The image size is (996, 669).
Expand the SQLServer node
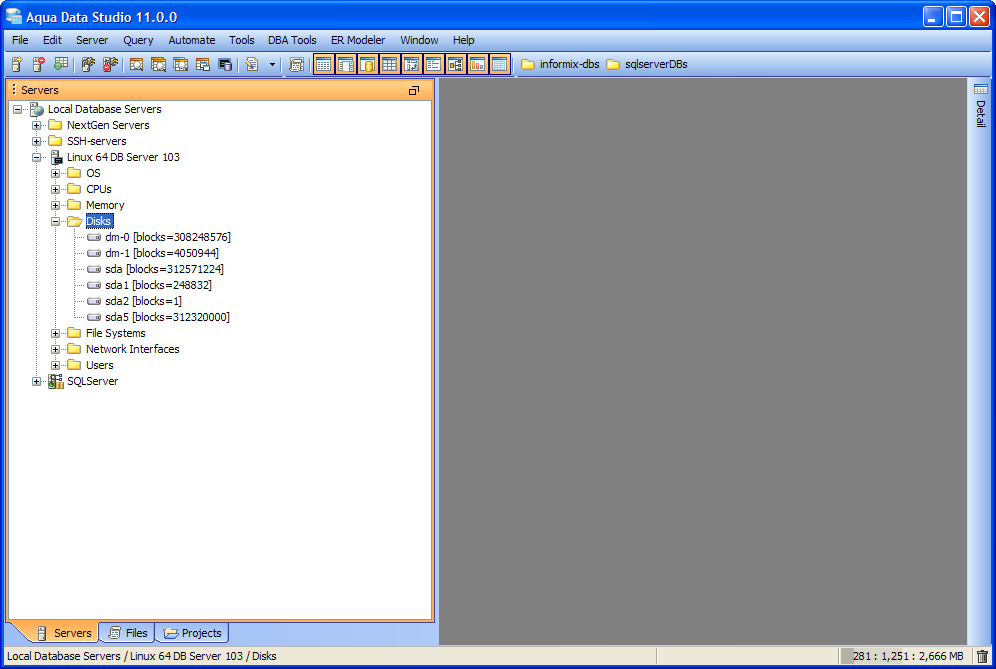[36, 381]
